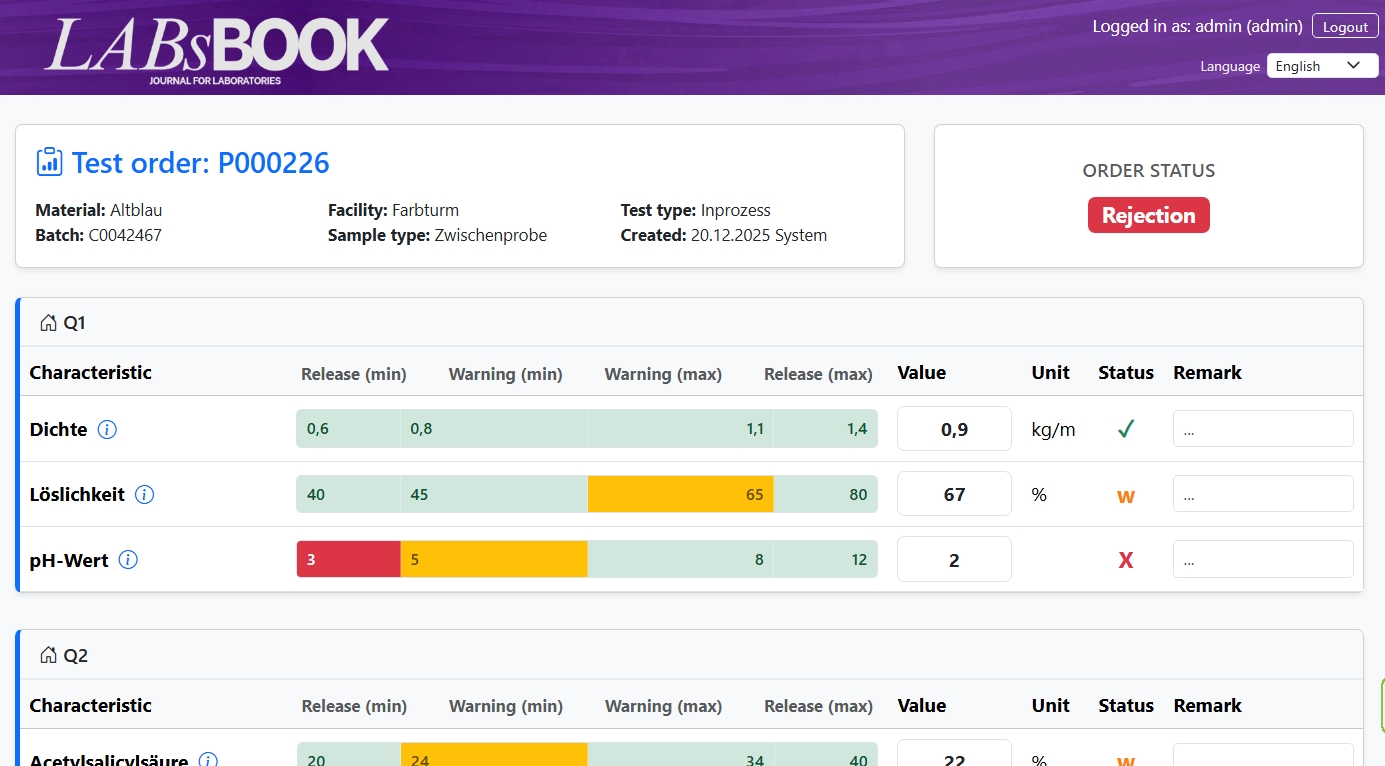The height and width of the screenshot is (766, 1385).
Task: Log out using the Logout button
Action: tap(1345, 27)
